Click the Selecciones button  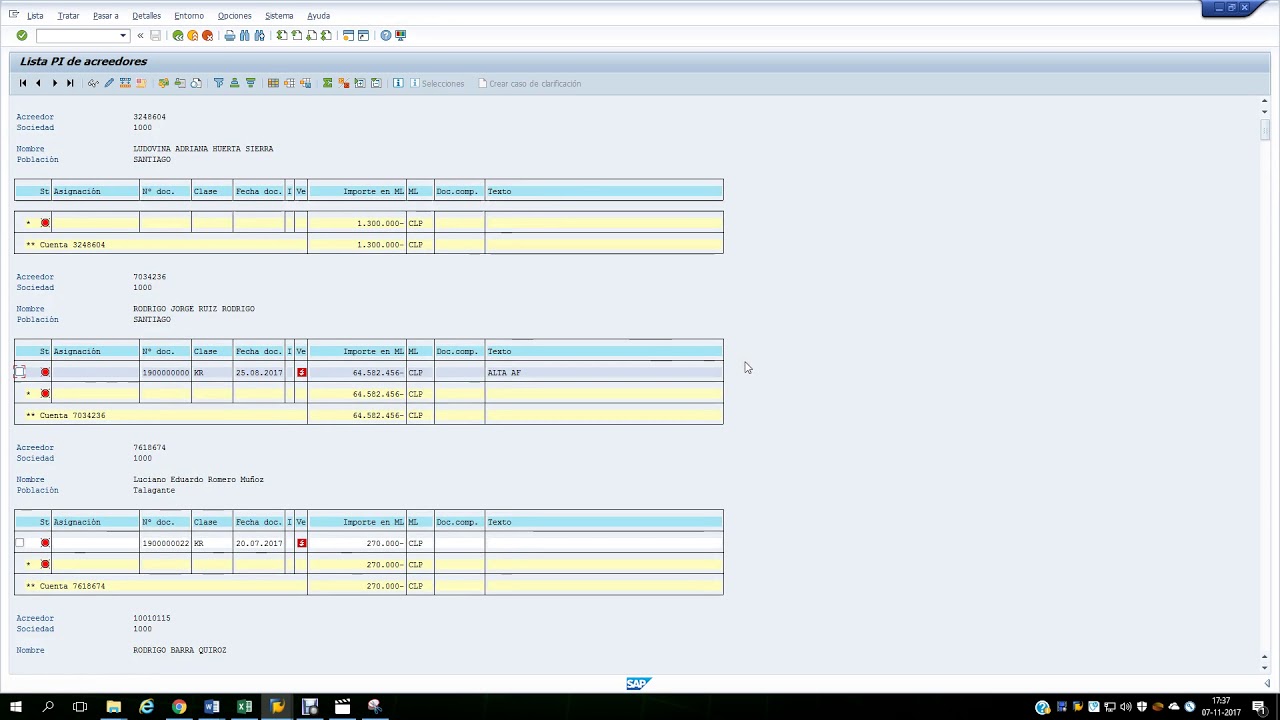coord(437,84)
